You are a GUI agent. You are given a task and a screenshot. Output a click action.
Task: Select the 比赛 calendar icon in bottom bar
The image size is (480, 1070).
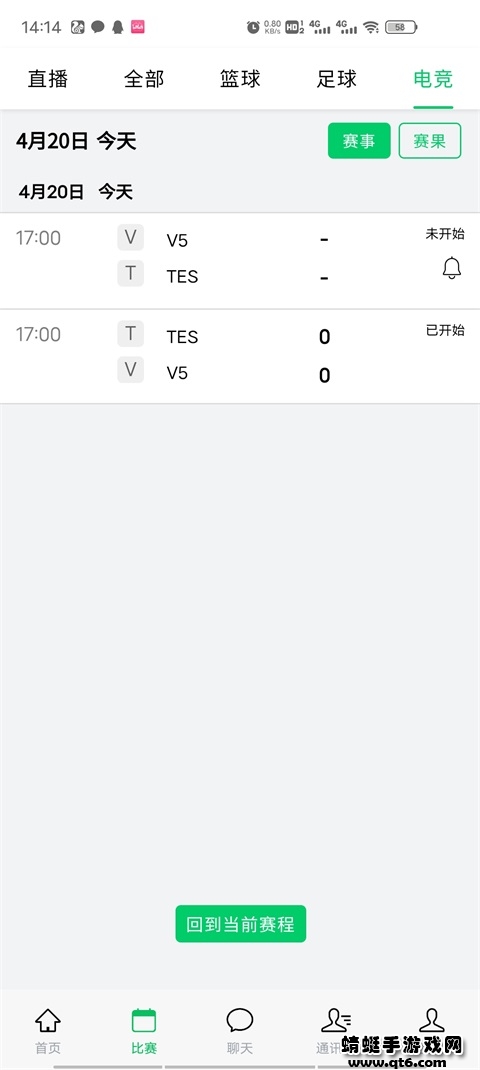coord(144,1021)
